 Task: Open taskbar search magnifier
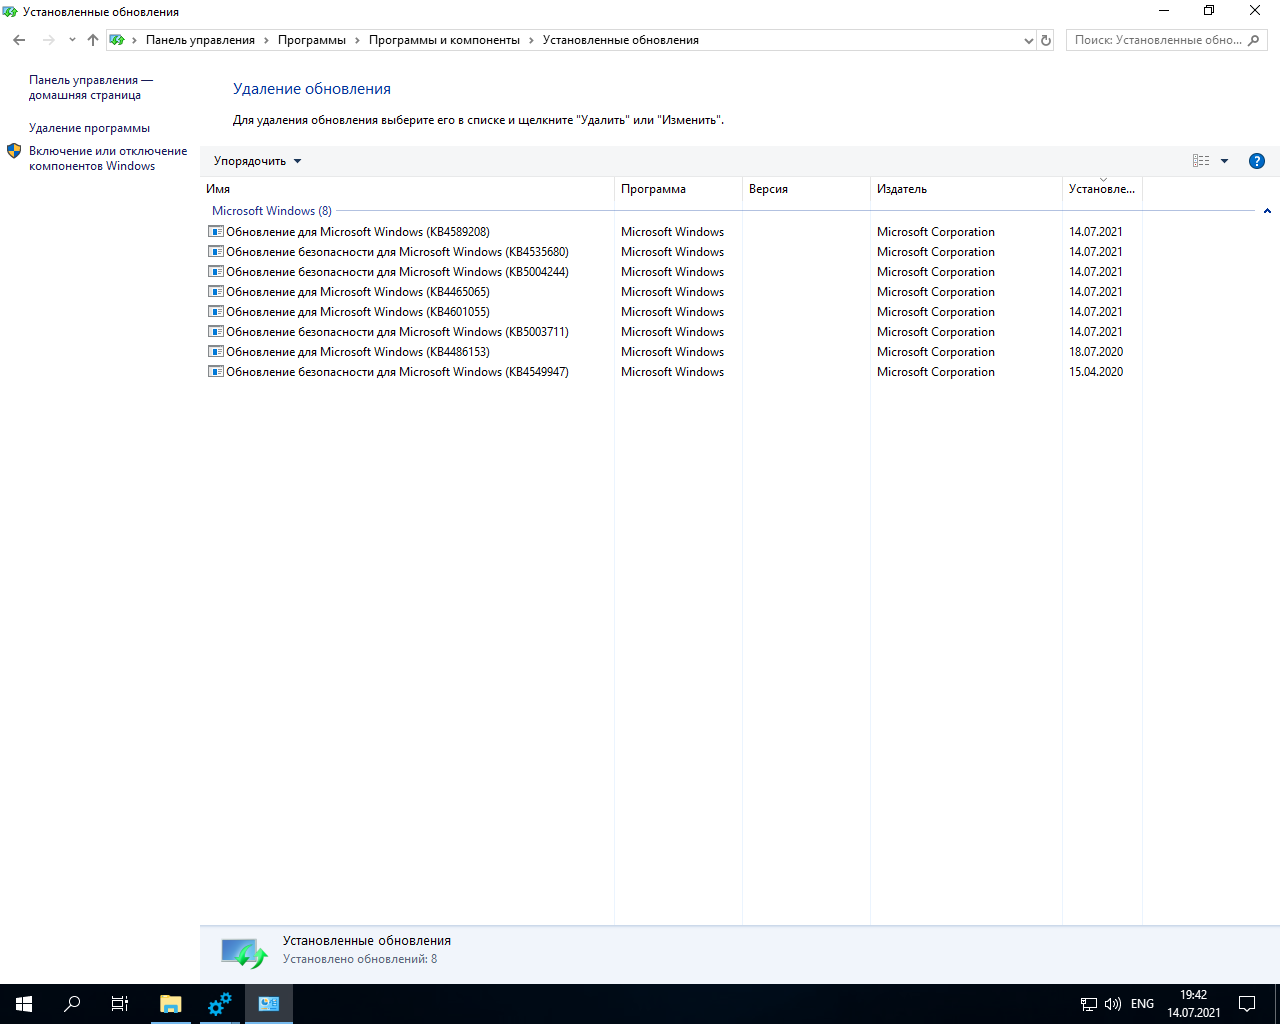point(72,1004)
